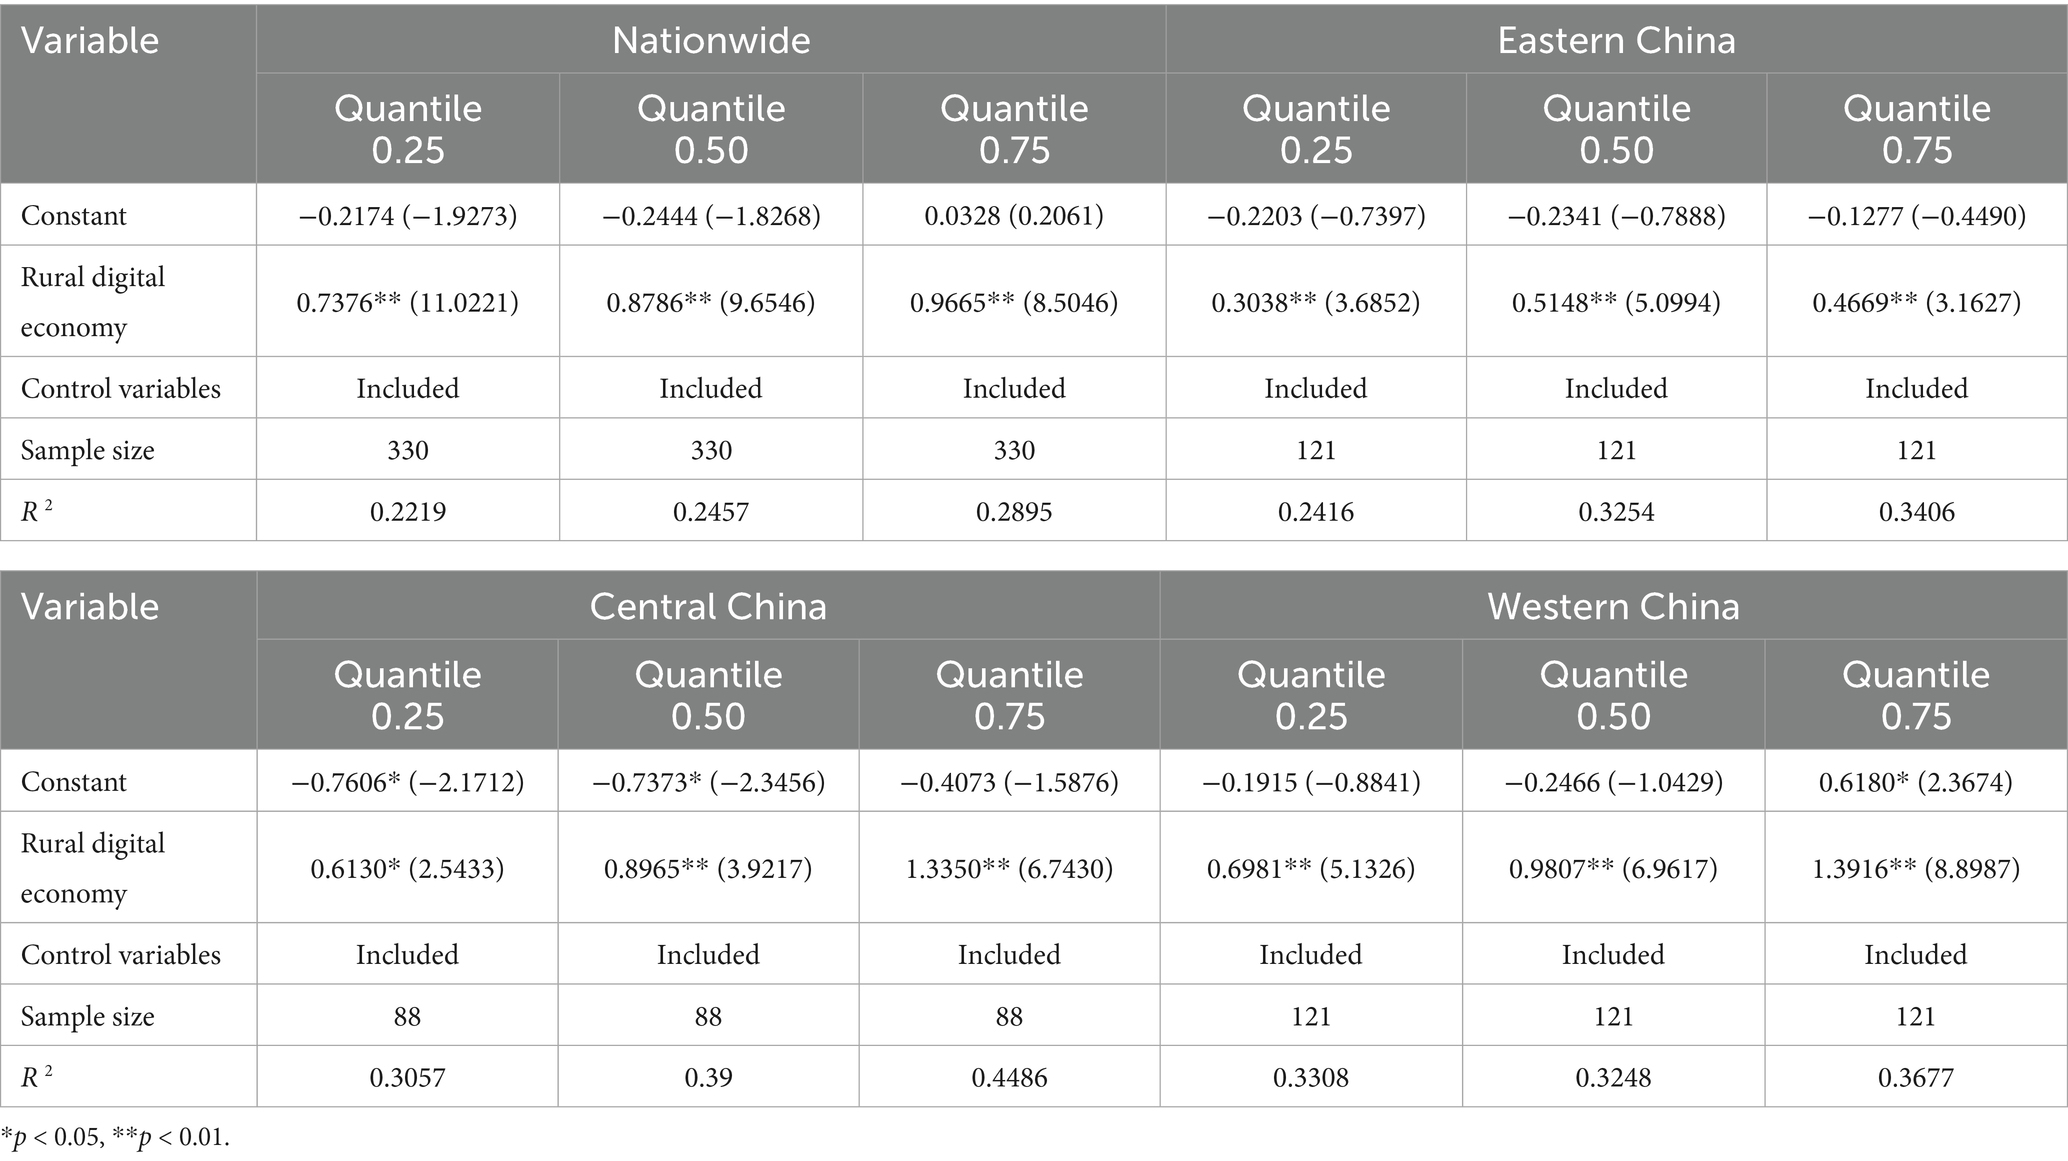Select the Central China column group header
Viewport: 2068px width, 1161px height.
708,606
